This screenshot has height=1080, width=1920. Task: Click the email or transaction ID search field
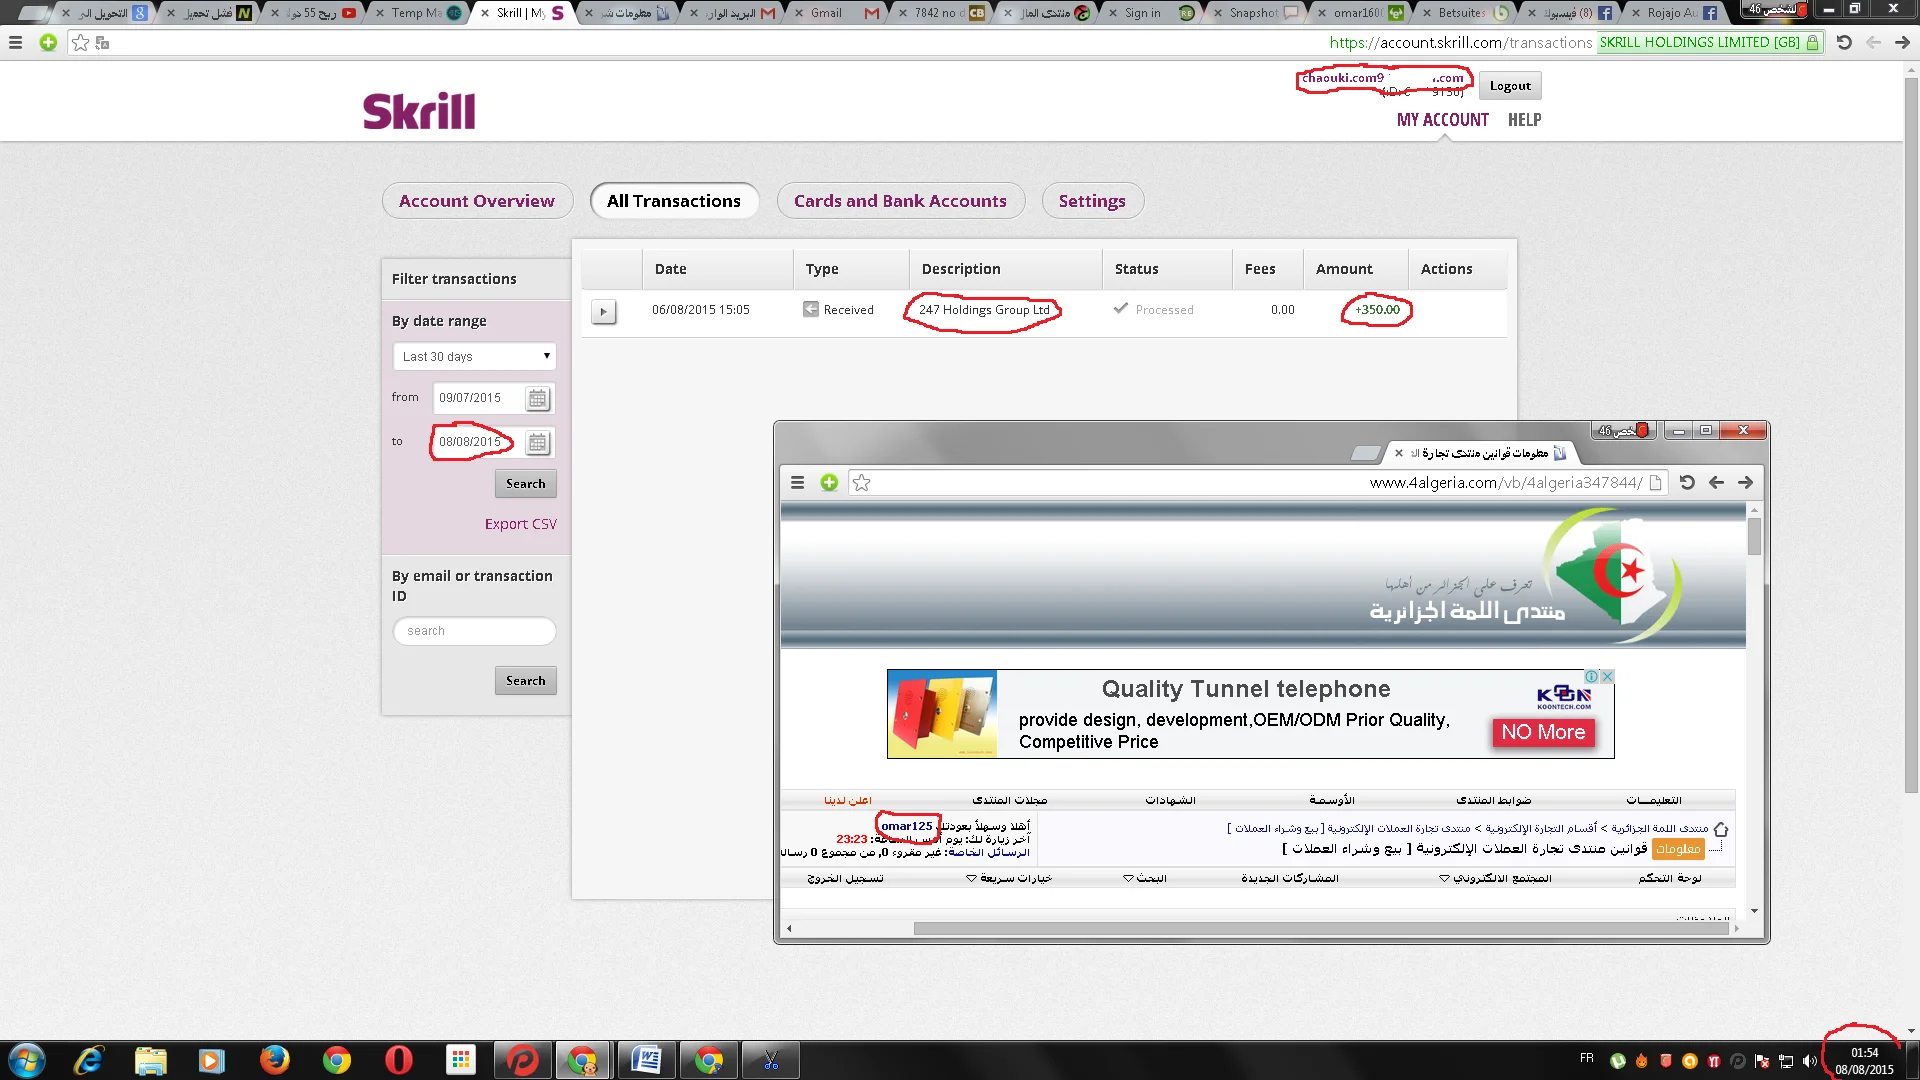pyautogui.click(x=474, y=631)
